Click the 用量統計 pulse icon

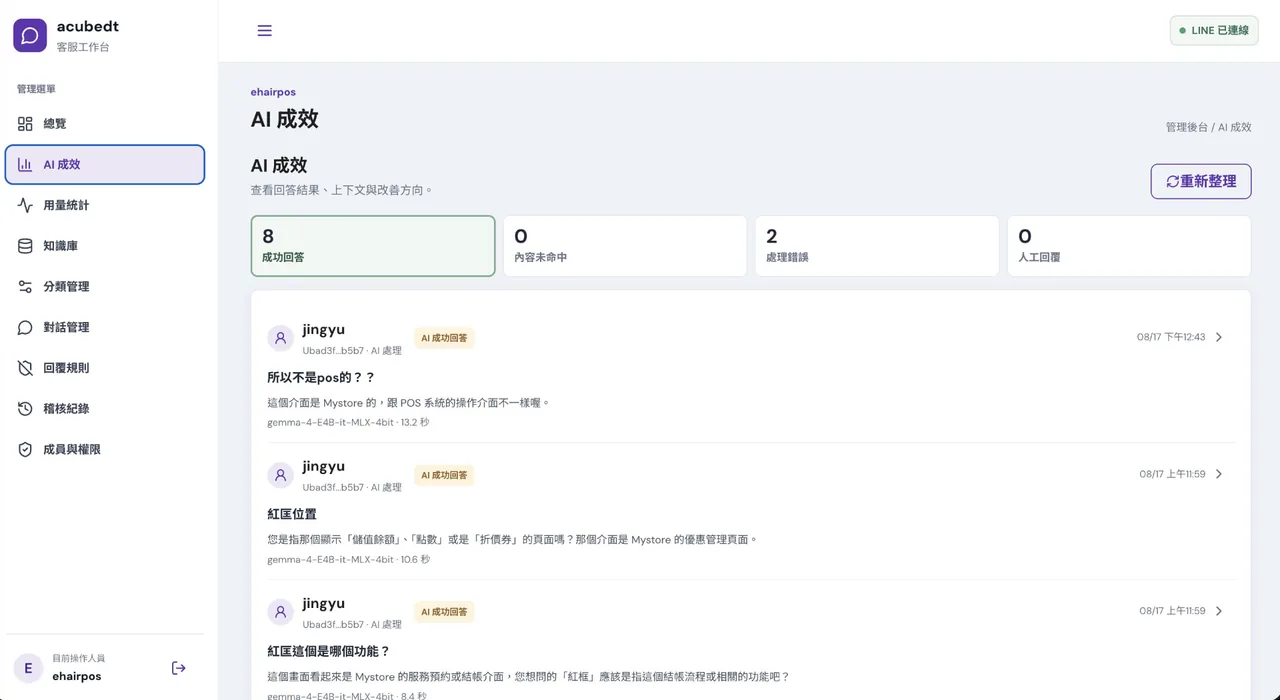coord(25,205)
